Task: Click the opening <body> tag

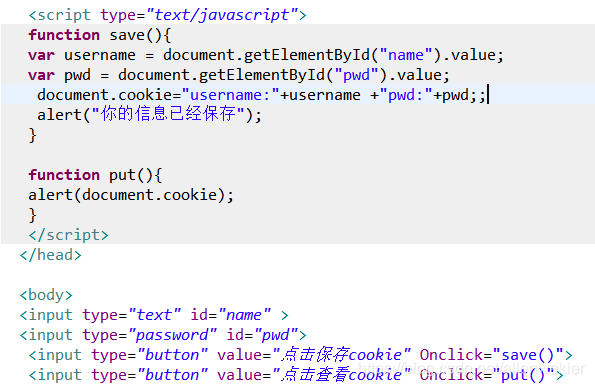Action: pos(46,295)
